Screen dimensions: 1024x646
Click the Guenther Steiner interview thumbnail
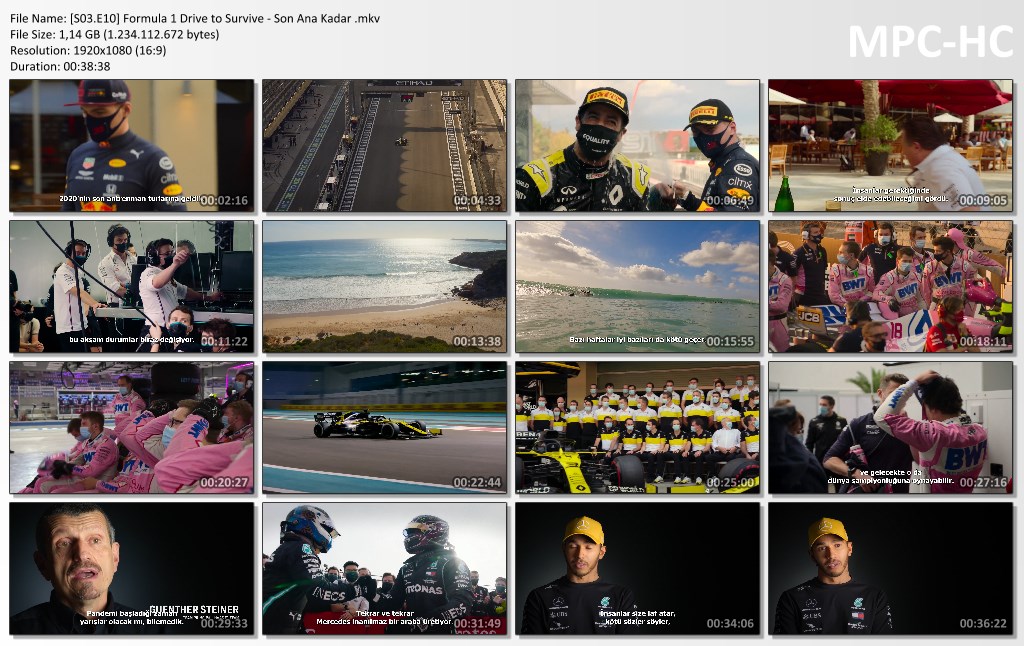pyautogui.click(x=131, y=569)
